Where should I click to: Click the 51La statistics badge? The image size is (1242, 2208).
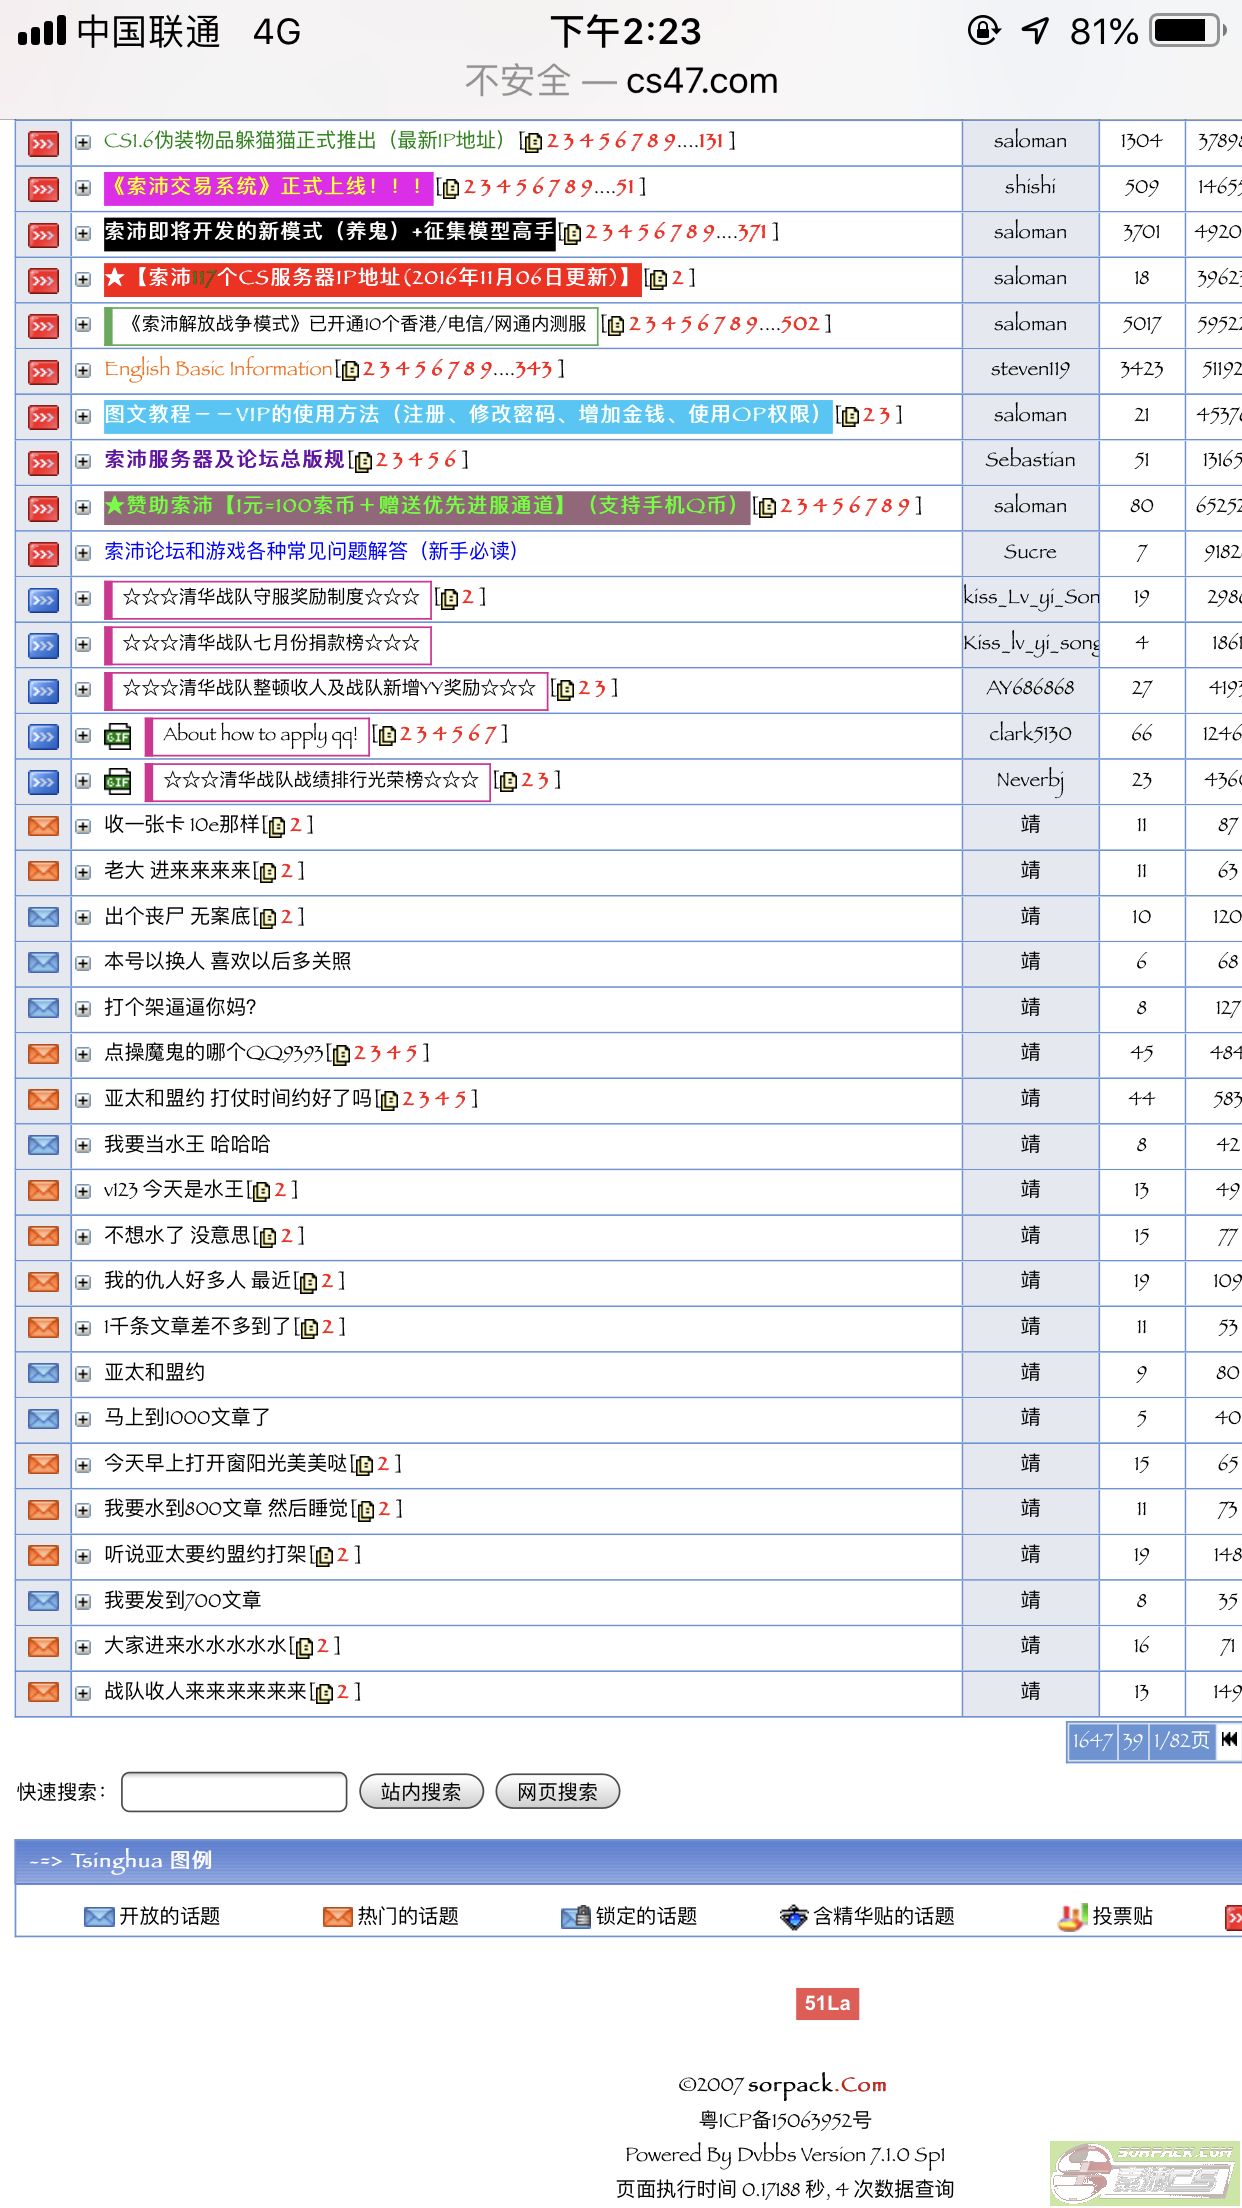827,2003
